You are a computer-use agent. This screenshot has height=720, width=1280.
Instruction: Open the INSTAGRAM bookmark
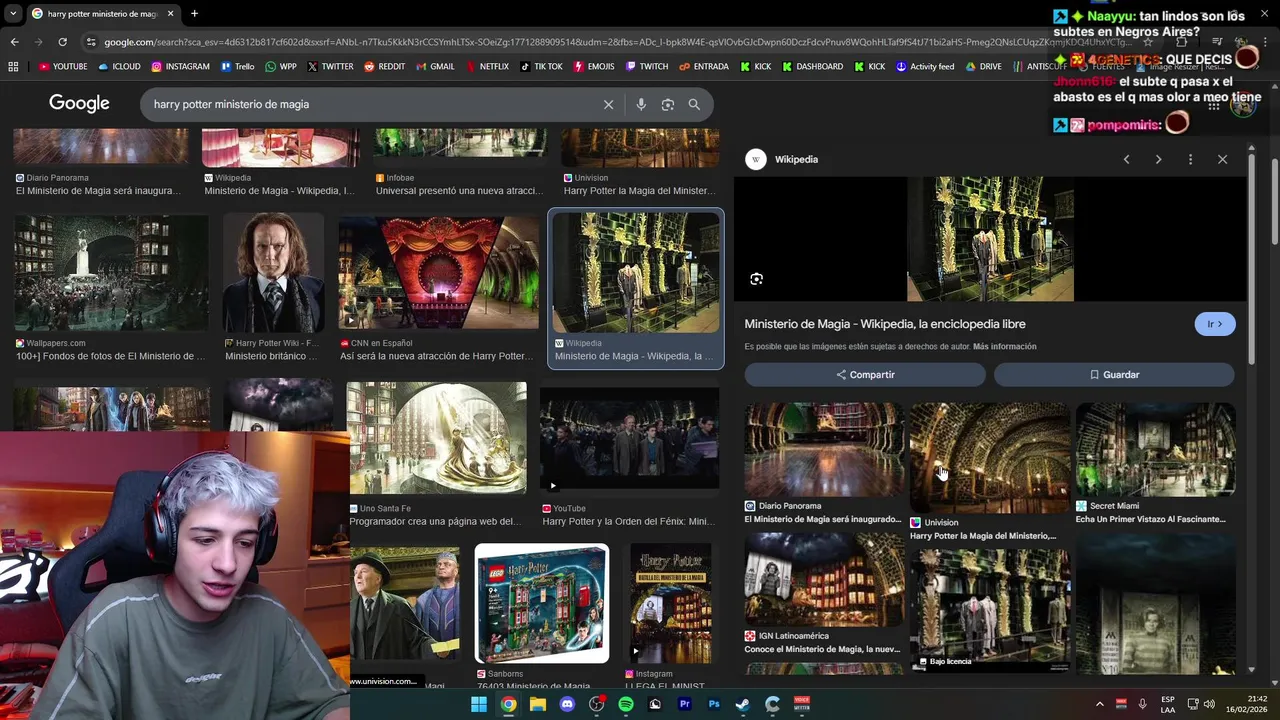181,67
